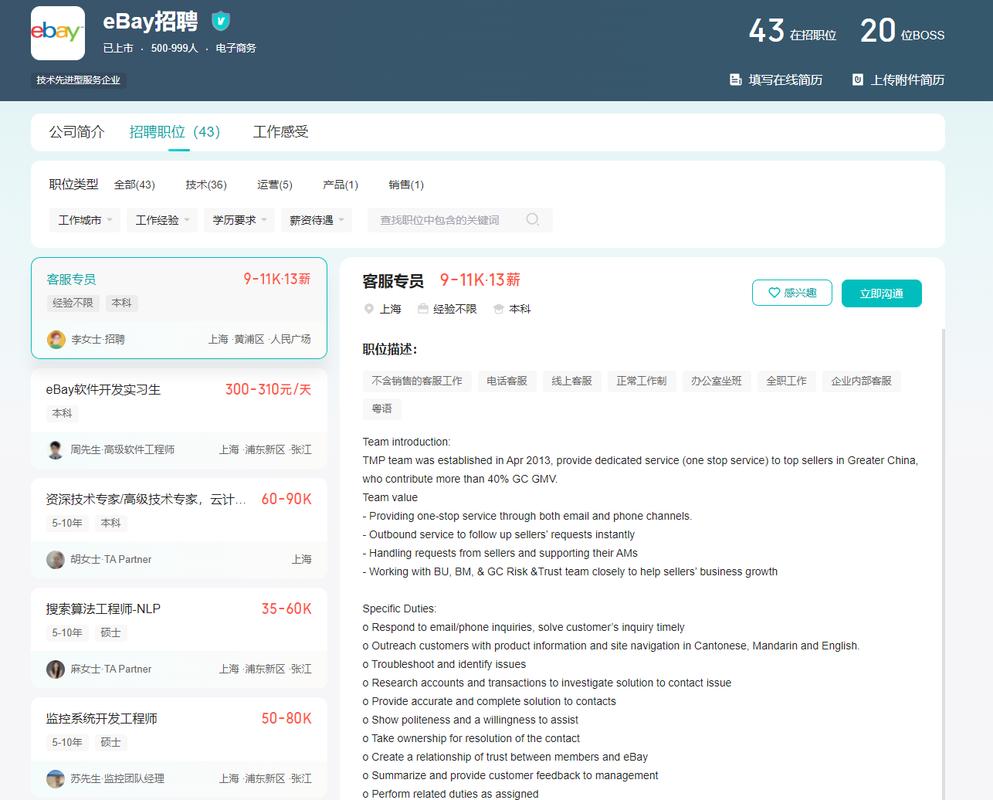Click the location pin icon beside 上海
Screen dimensions: 993x800
[369, 309]
